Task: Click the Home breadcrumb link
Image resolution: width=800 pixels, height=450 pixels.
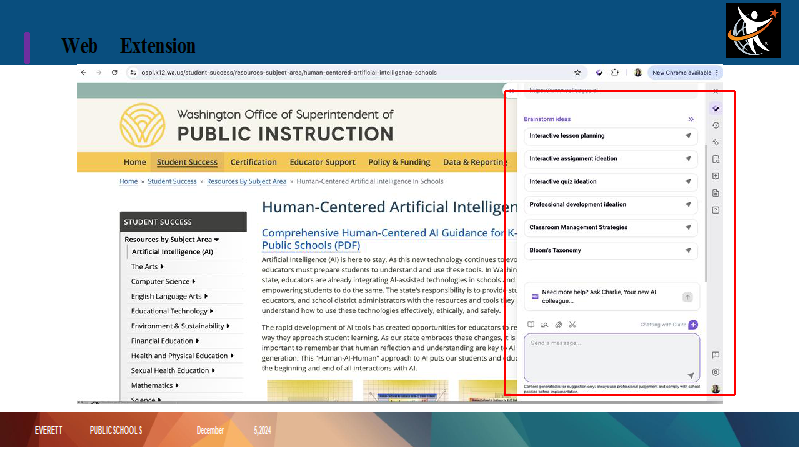Action: coord(129,181)
